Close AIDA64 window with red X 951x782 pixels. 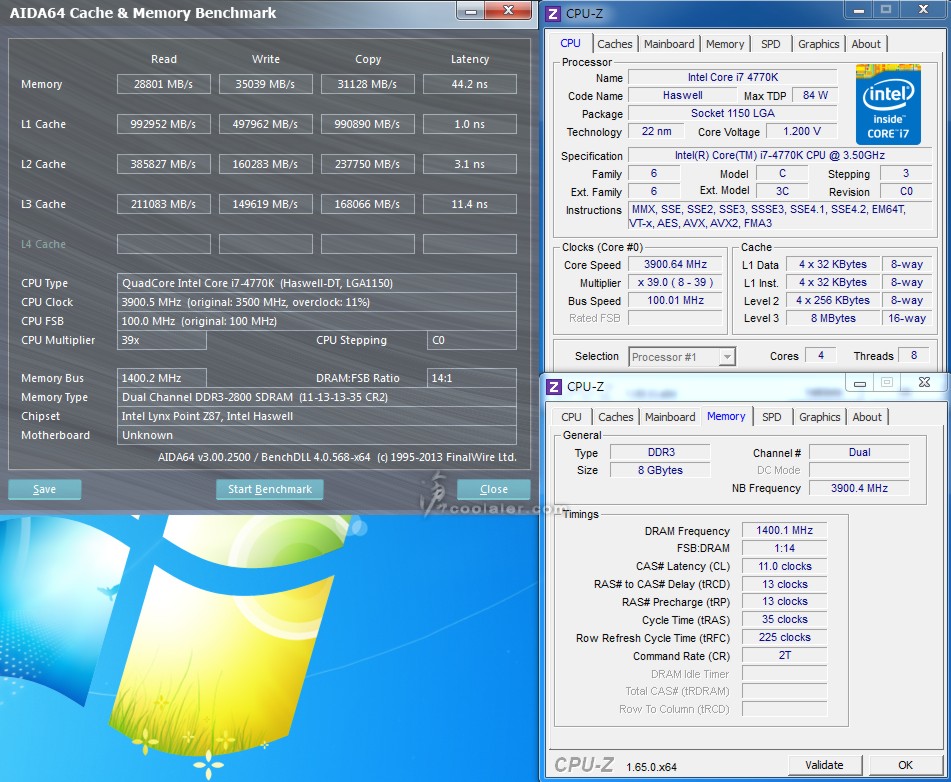click(x=508, y=10)
